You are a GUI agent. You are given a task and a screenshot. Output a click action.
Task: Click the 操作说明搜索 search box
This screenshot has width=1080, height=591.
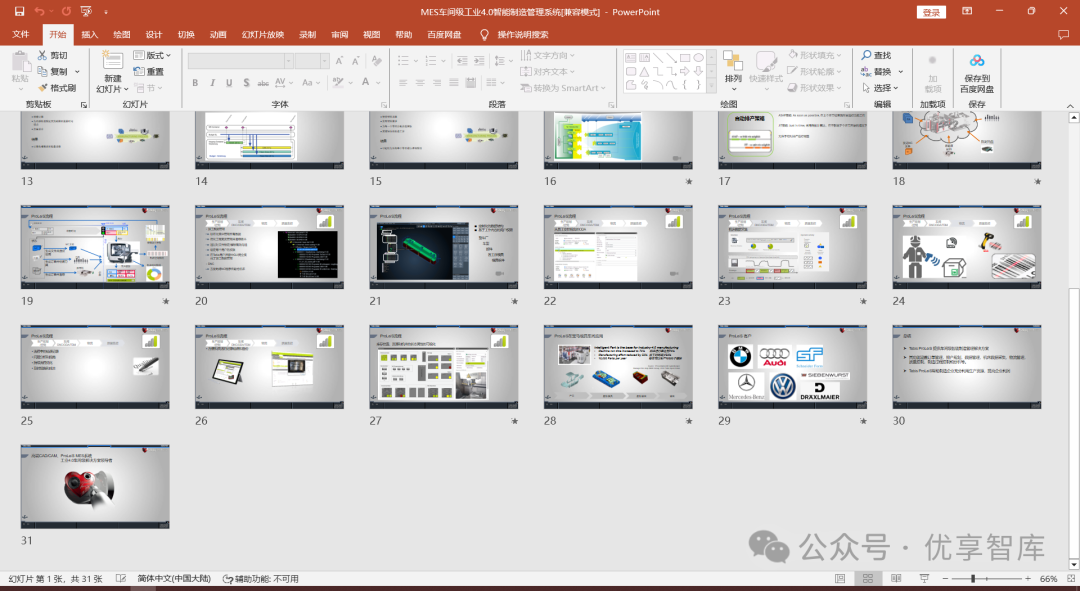pyautogui.click(x=523, y=34)
